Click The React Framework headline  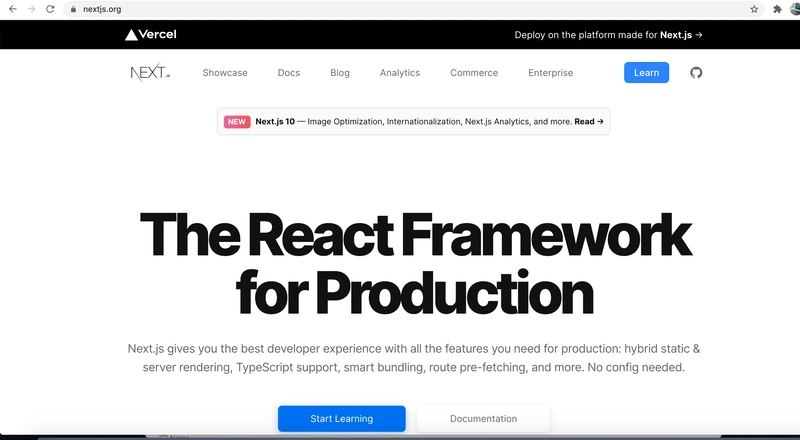click(415, 263)
